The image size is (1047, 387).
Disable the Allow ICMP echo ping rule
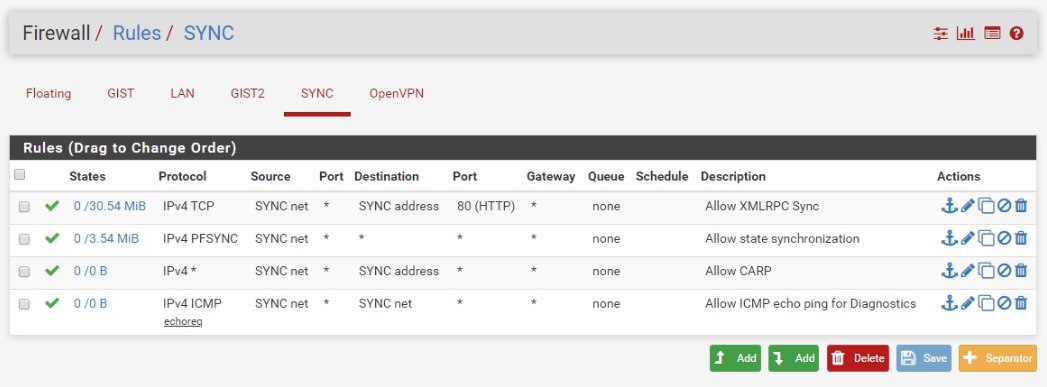[1004, 304]
